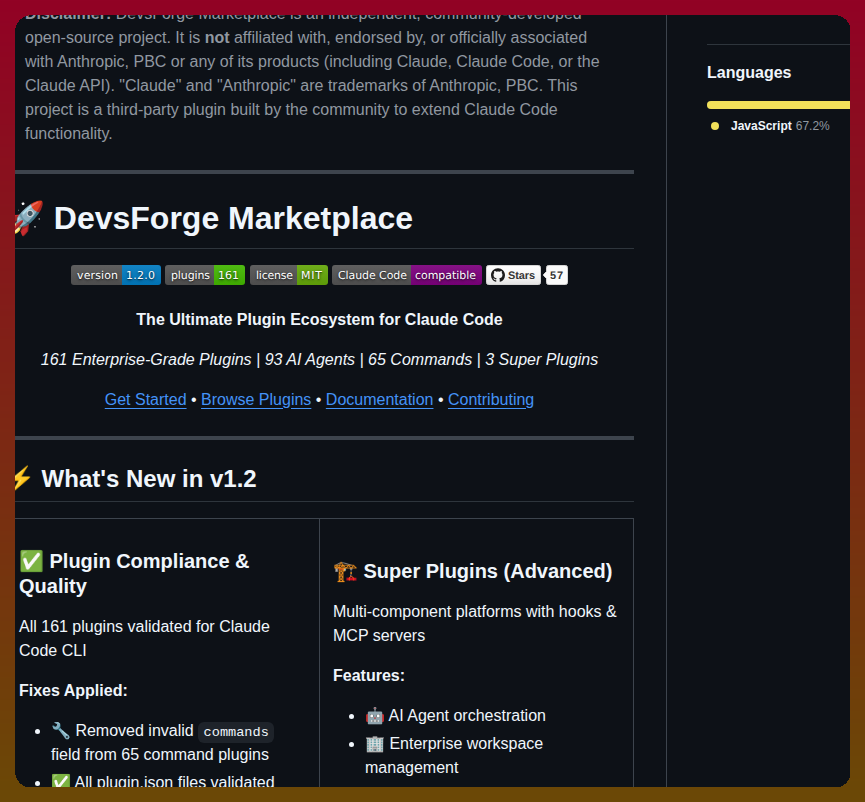
Task: Click 'The Ultimate Plugin Ecosystem for Claude Code'
Action: [x=319, y=319]
